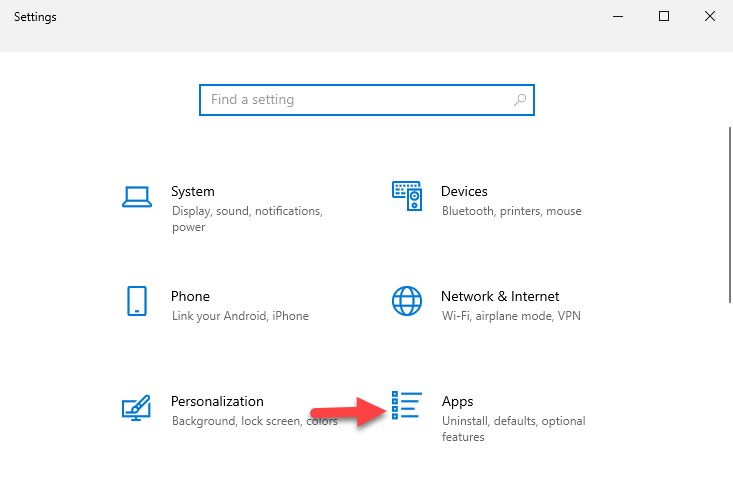Click the magnifier search icon
733x483 pixels.
pos(520,100)
